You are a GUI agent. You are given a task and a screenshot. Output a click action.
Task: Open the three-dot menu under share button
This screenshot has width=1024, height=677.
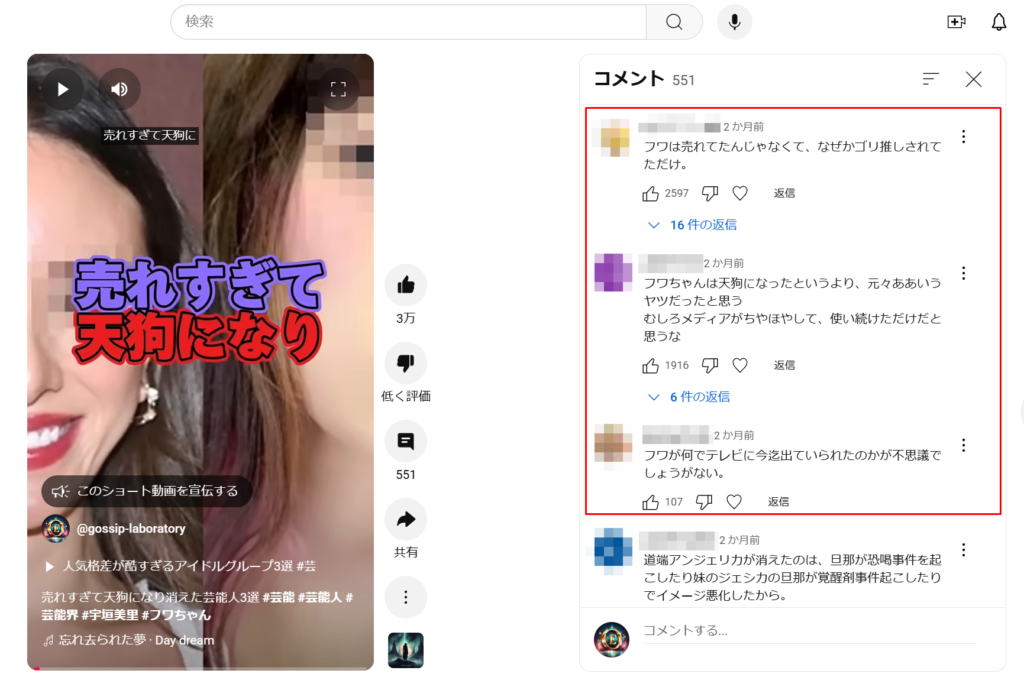(405, 598)
